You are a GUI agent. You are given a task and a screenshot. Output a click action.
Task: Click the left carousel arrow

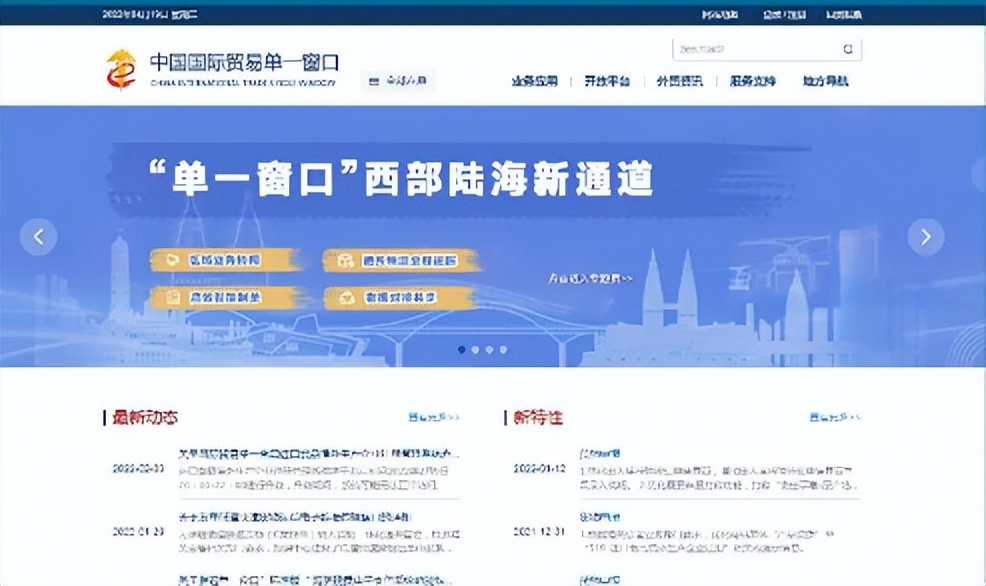(38, 237)
